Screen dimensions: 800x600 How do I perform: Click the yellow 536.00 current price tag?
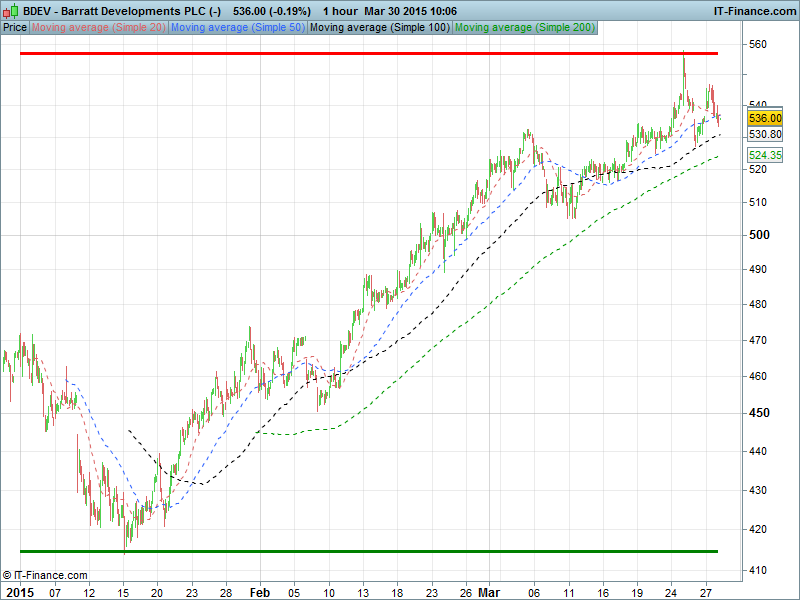tap(764, 118)
